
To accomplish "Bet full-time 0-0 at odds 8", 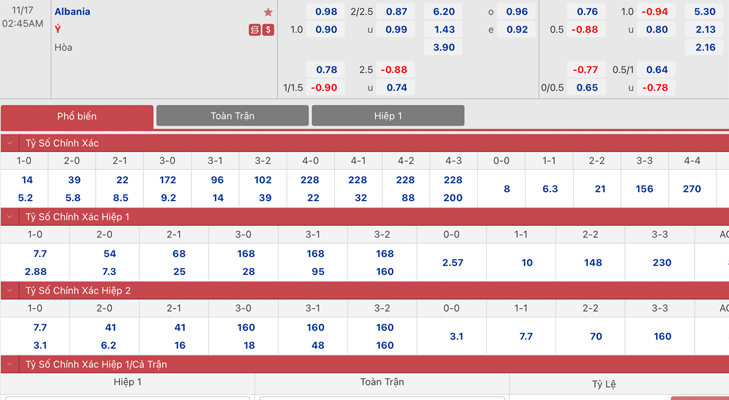I will click(x=507, y=189).
